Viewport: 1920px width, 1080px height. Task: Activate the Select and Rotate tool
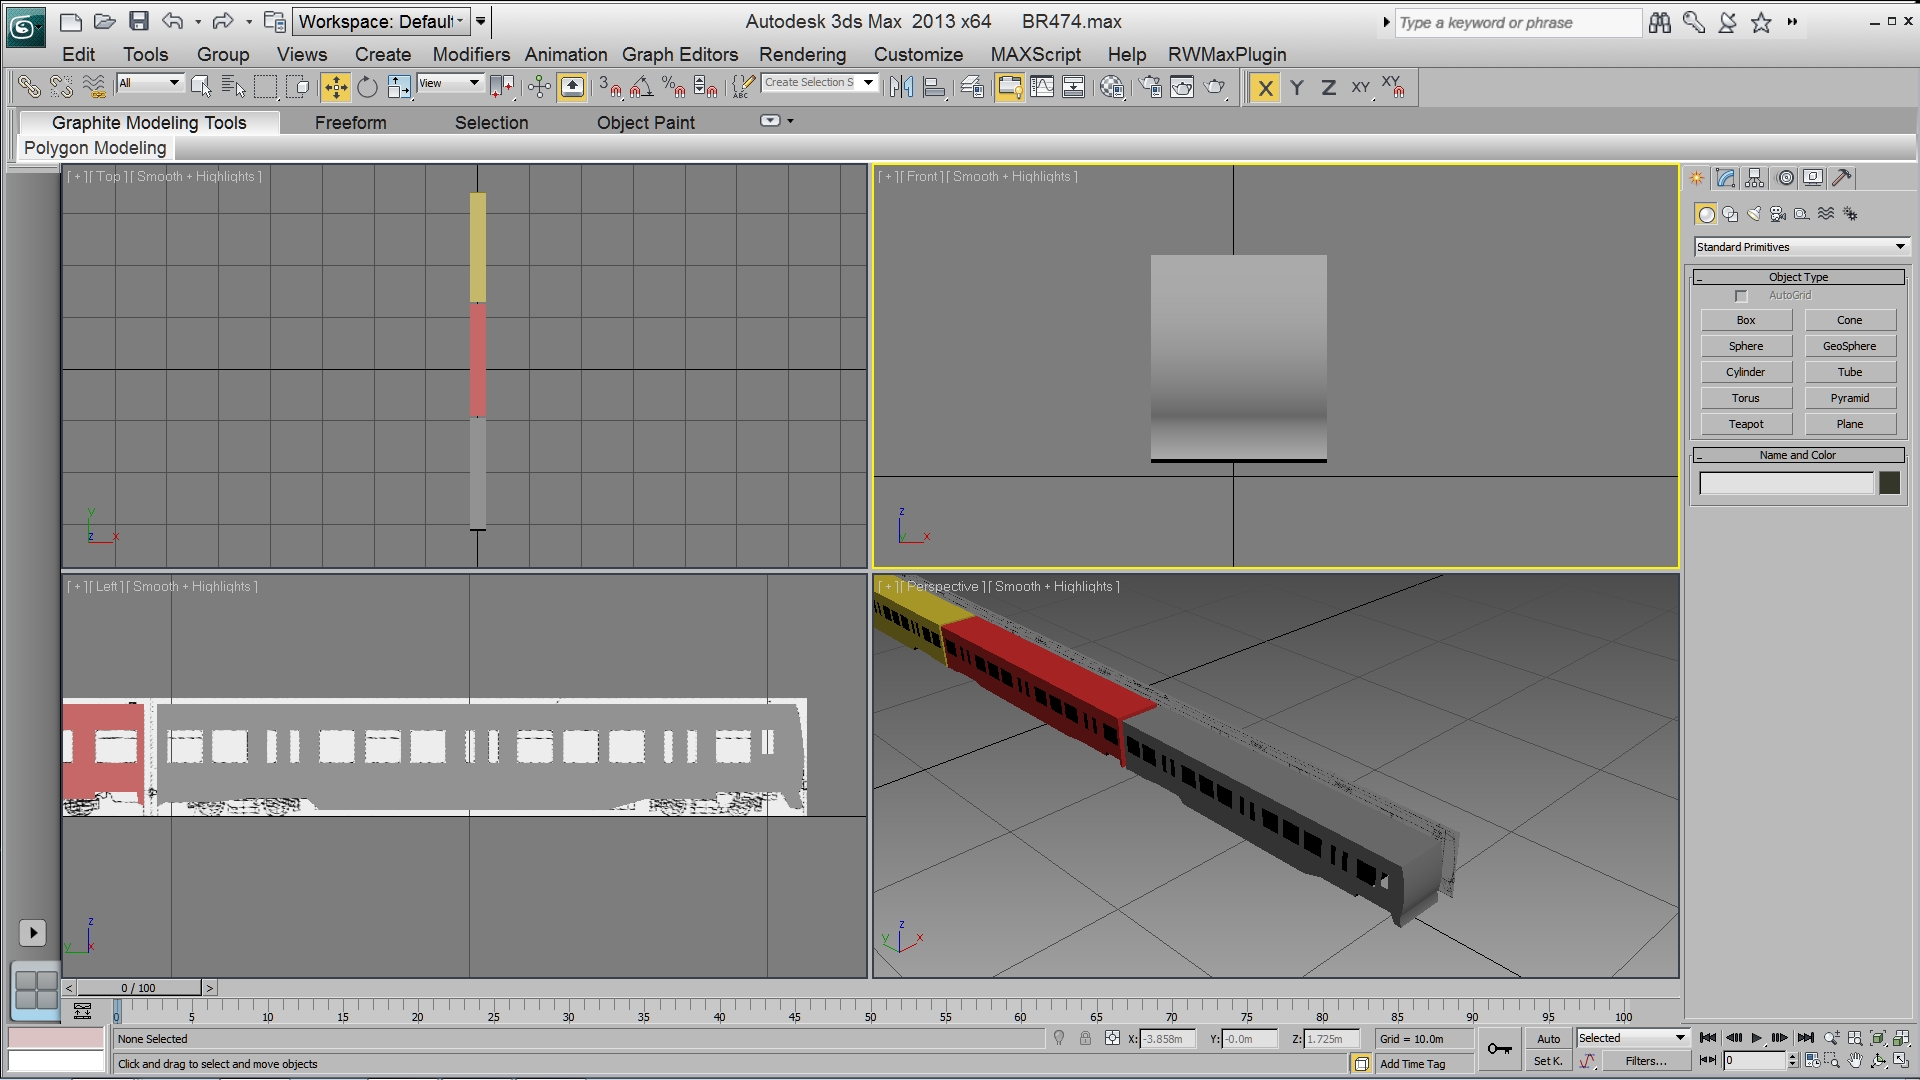tap(367, 88)
